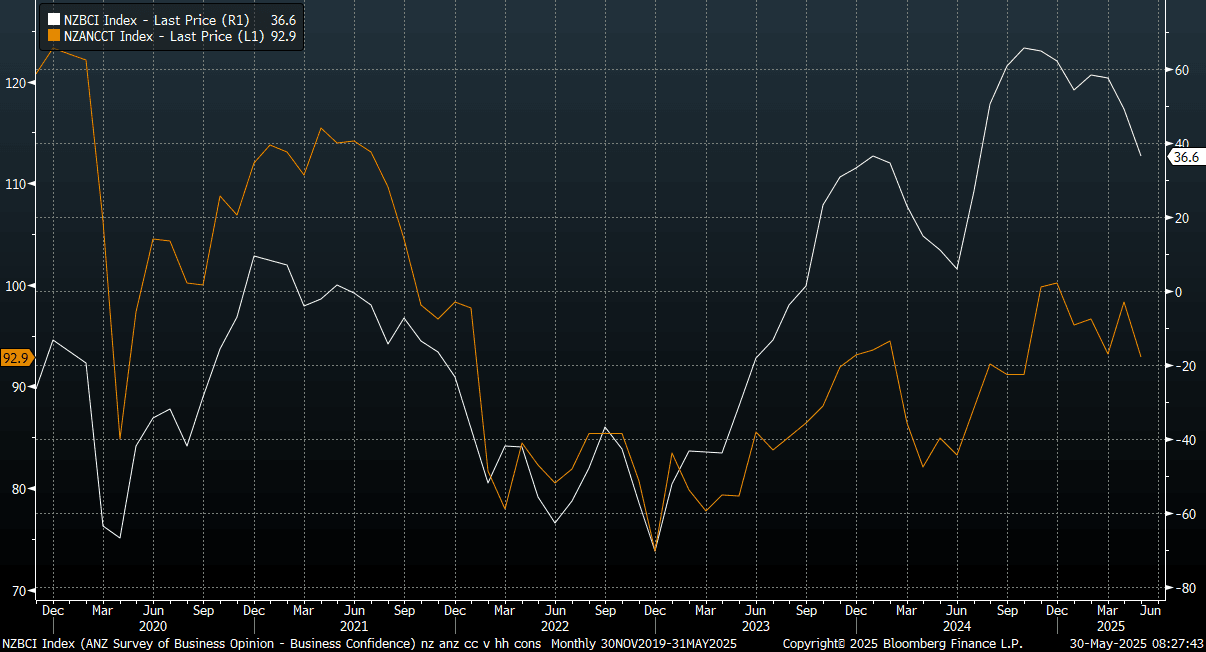The height and width of the screenshot is (652, 1206).
Task: Click the 70 left axis label
Action: click(x=17, y=591)
